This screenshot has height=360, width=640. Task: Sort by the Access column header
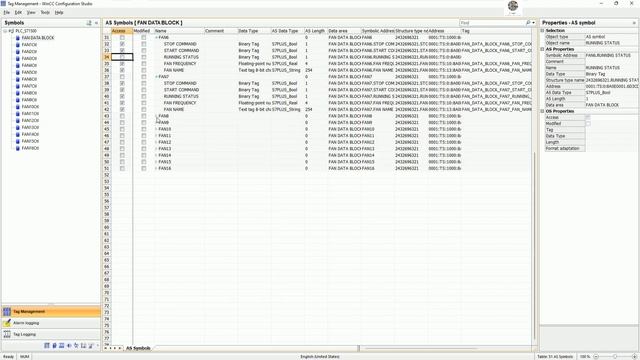pos(122,31)
